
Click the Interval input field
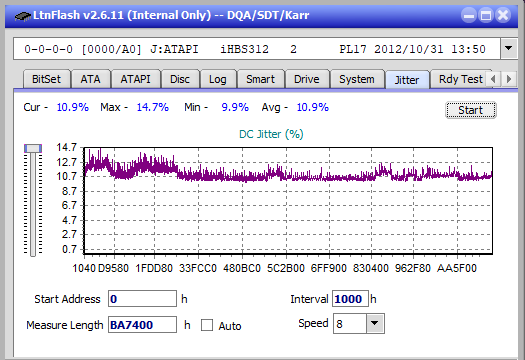(x=350, y=299)
